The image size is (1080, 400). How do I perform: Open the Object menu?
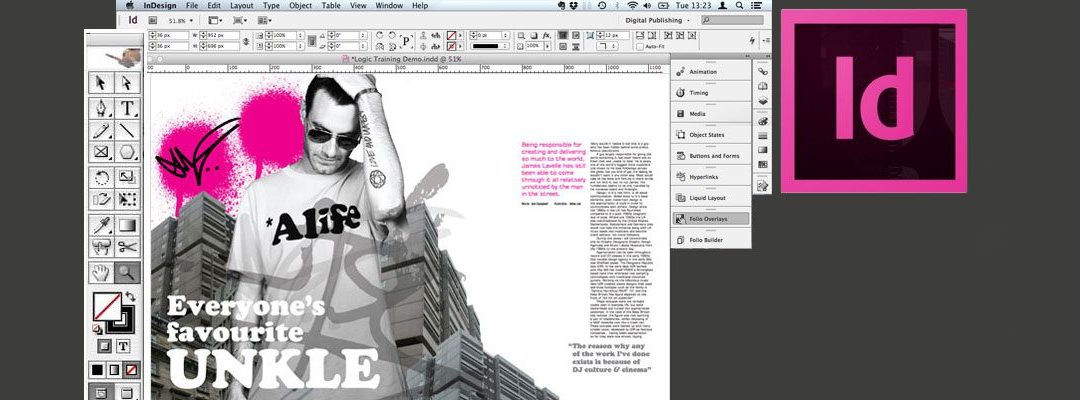coord(300,6)
